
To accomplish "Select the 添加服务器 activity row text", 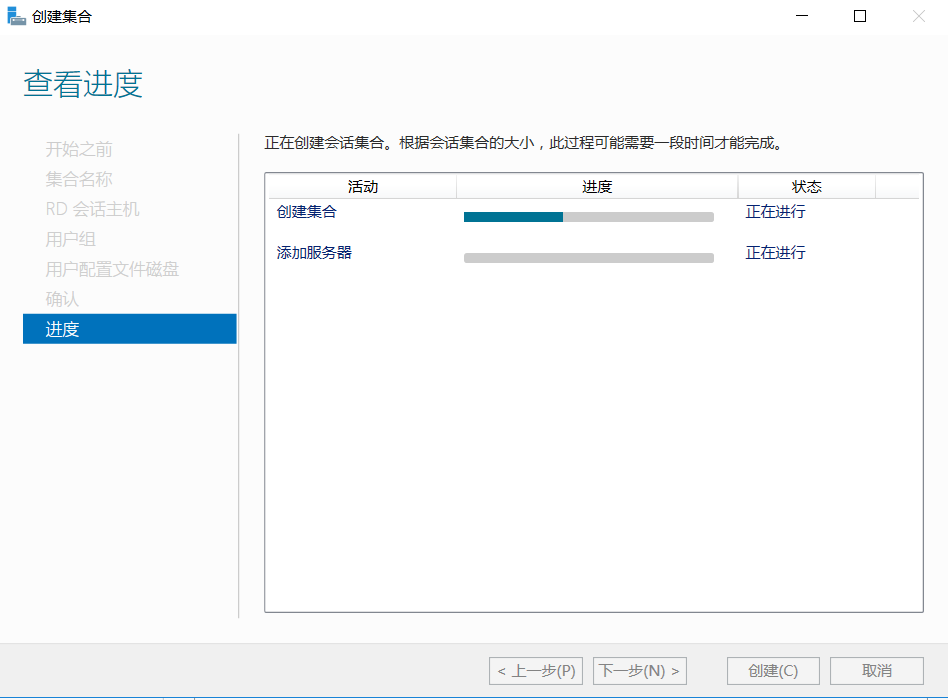I will coord(314,253).
